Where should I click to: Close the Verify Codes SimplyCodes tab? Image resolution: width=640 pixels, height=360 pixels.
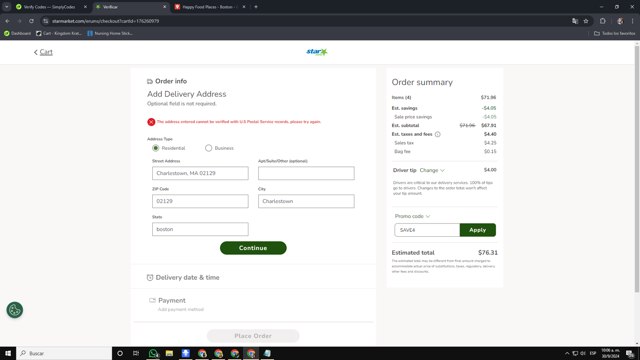[85, 7]
